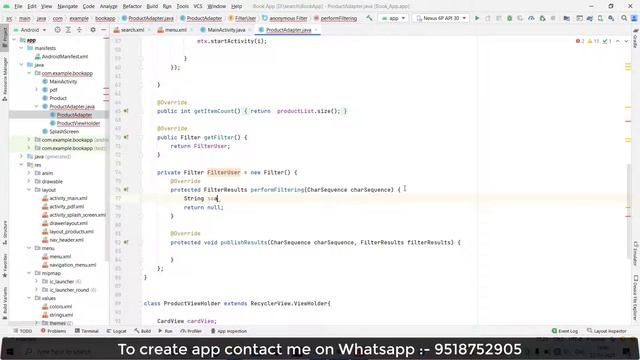Expand the drawable folder

pyautogui.click(x=29, y=181)
